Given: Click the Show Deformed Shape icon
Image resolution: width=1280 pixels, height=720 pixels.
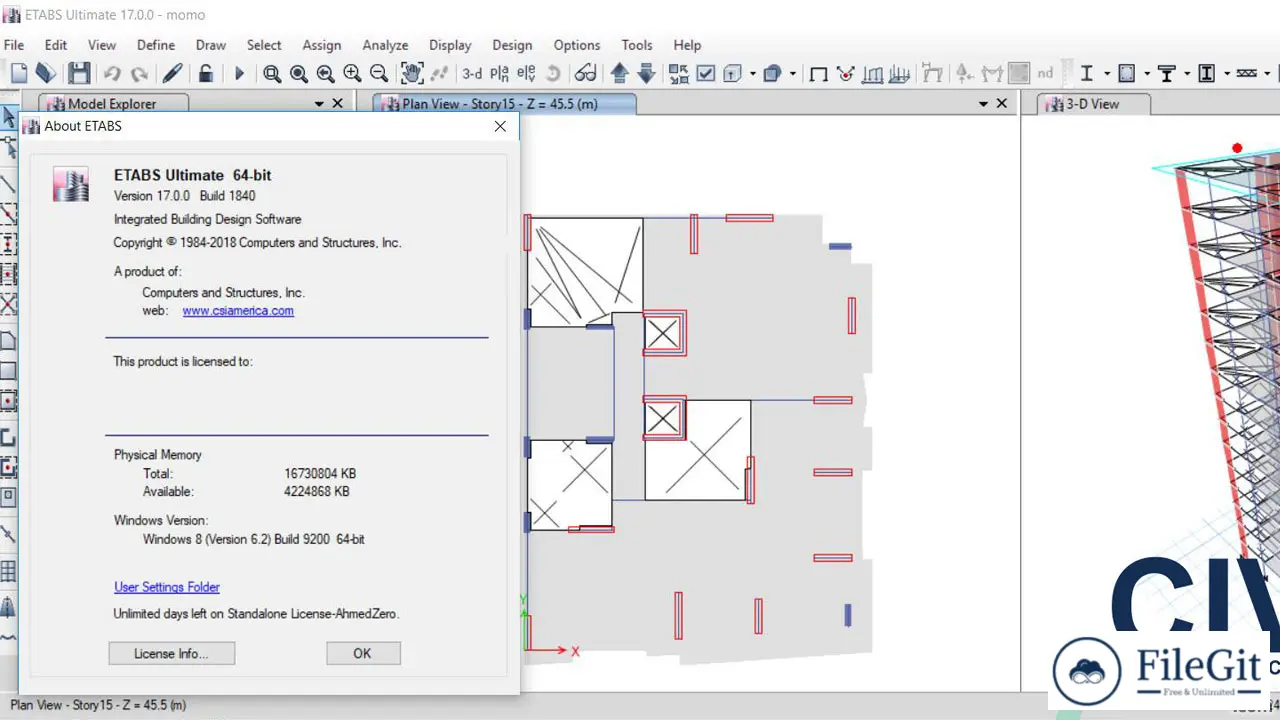Looking at the screenshot, I should tap(845, 73).
